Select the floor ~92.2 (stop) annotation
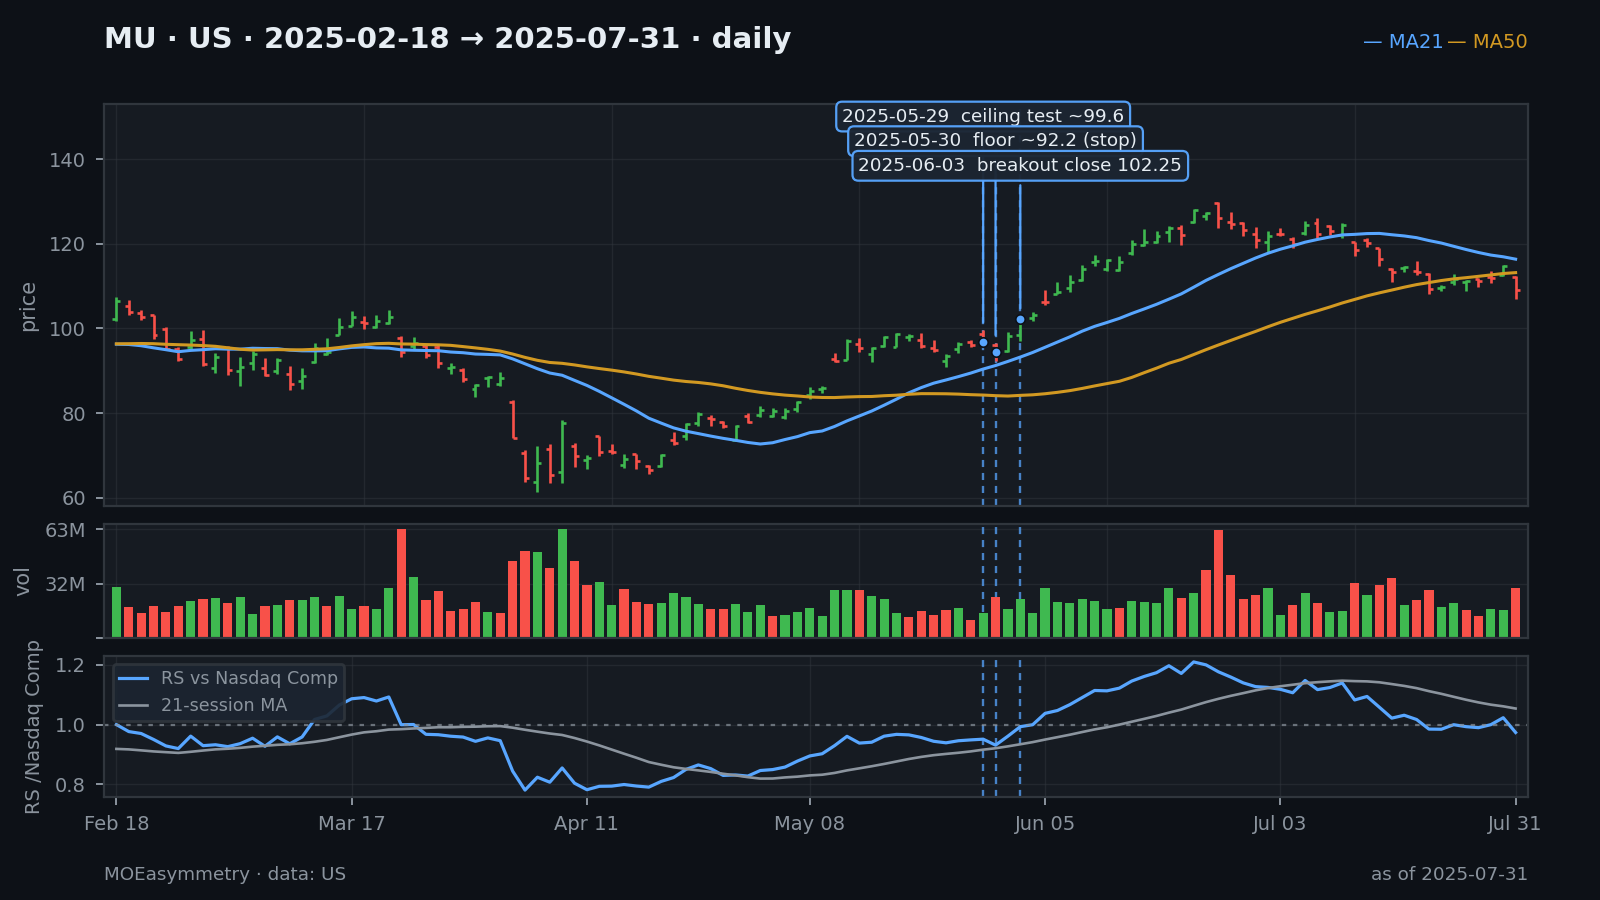The height and width of the screenshot is (900, 1600). tap(995, 140)
